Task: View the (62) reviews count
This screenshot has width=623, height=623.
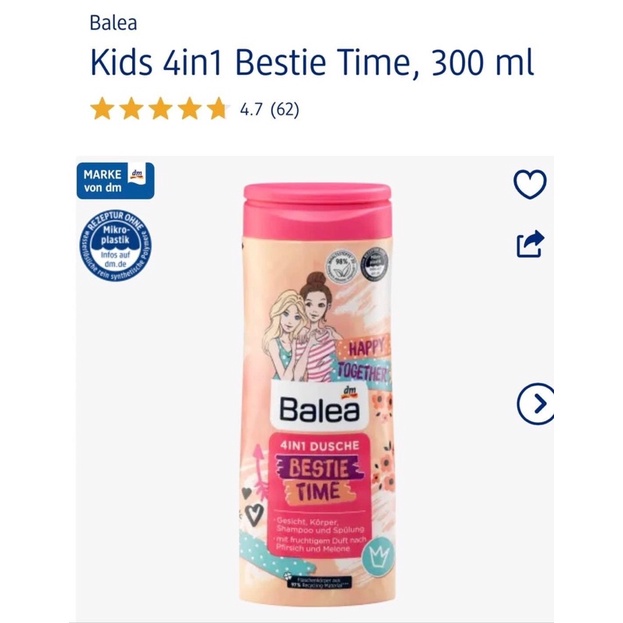Action: [284, 109]
